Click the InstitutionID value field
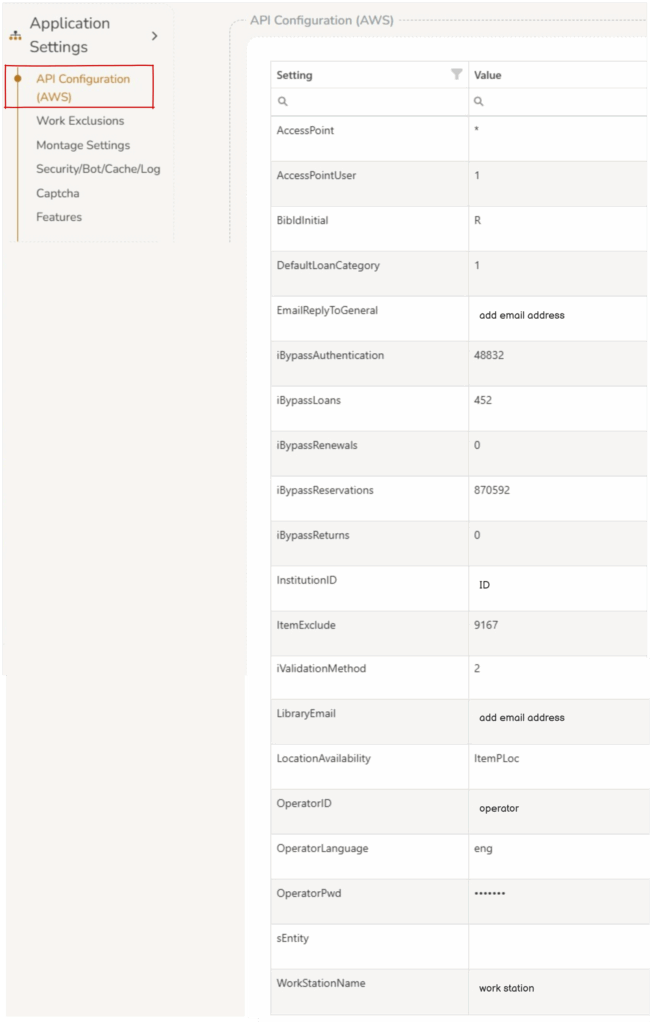Screen dimensions: 652x1024 tap(555, 586)
